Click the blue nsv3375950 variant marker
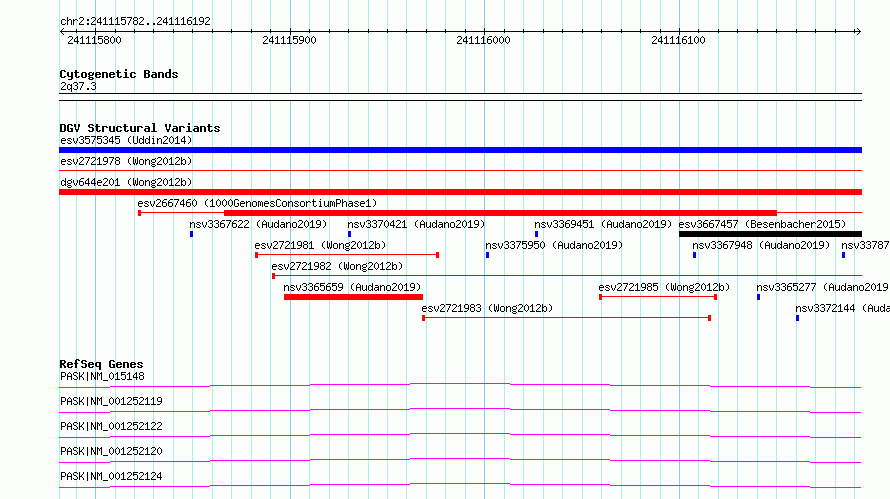890x499 pixels. click(487, 255)
